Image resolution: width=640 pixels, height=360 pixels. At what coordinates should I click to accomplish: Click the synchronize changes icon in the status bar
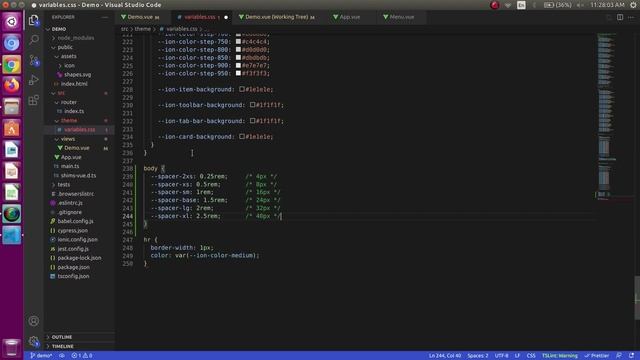click(x=62, y=356)
